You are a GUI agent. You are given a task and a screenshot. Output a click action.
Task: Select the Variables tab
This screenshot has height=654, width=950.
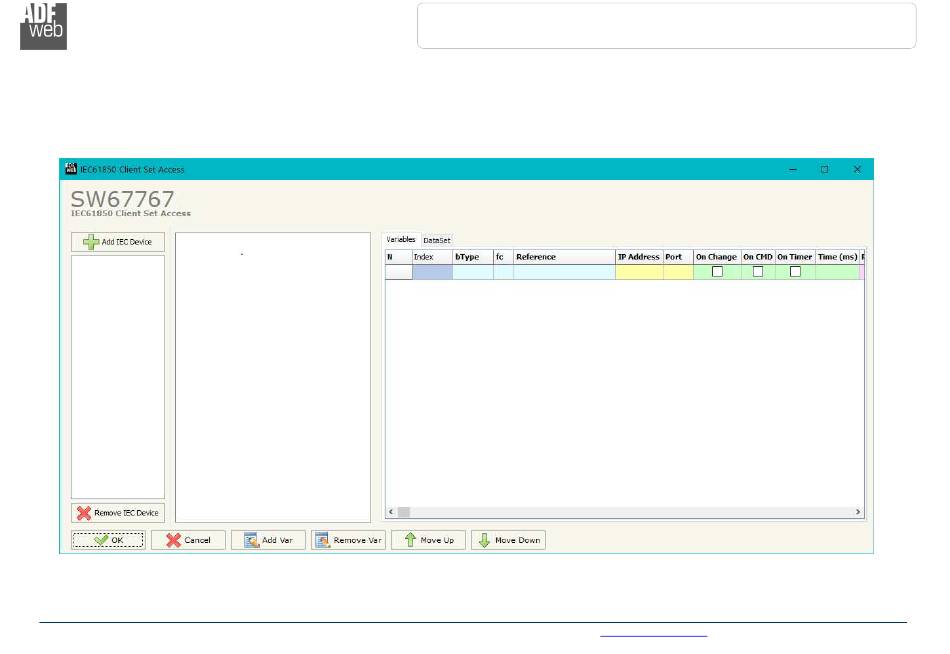(401, 240)
